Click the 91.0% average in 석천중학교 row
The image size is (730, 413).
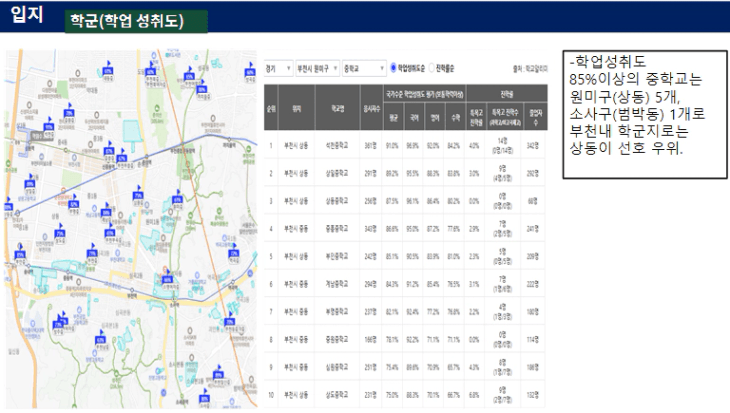(392, 146)
